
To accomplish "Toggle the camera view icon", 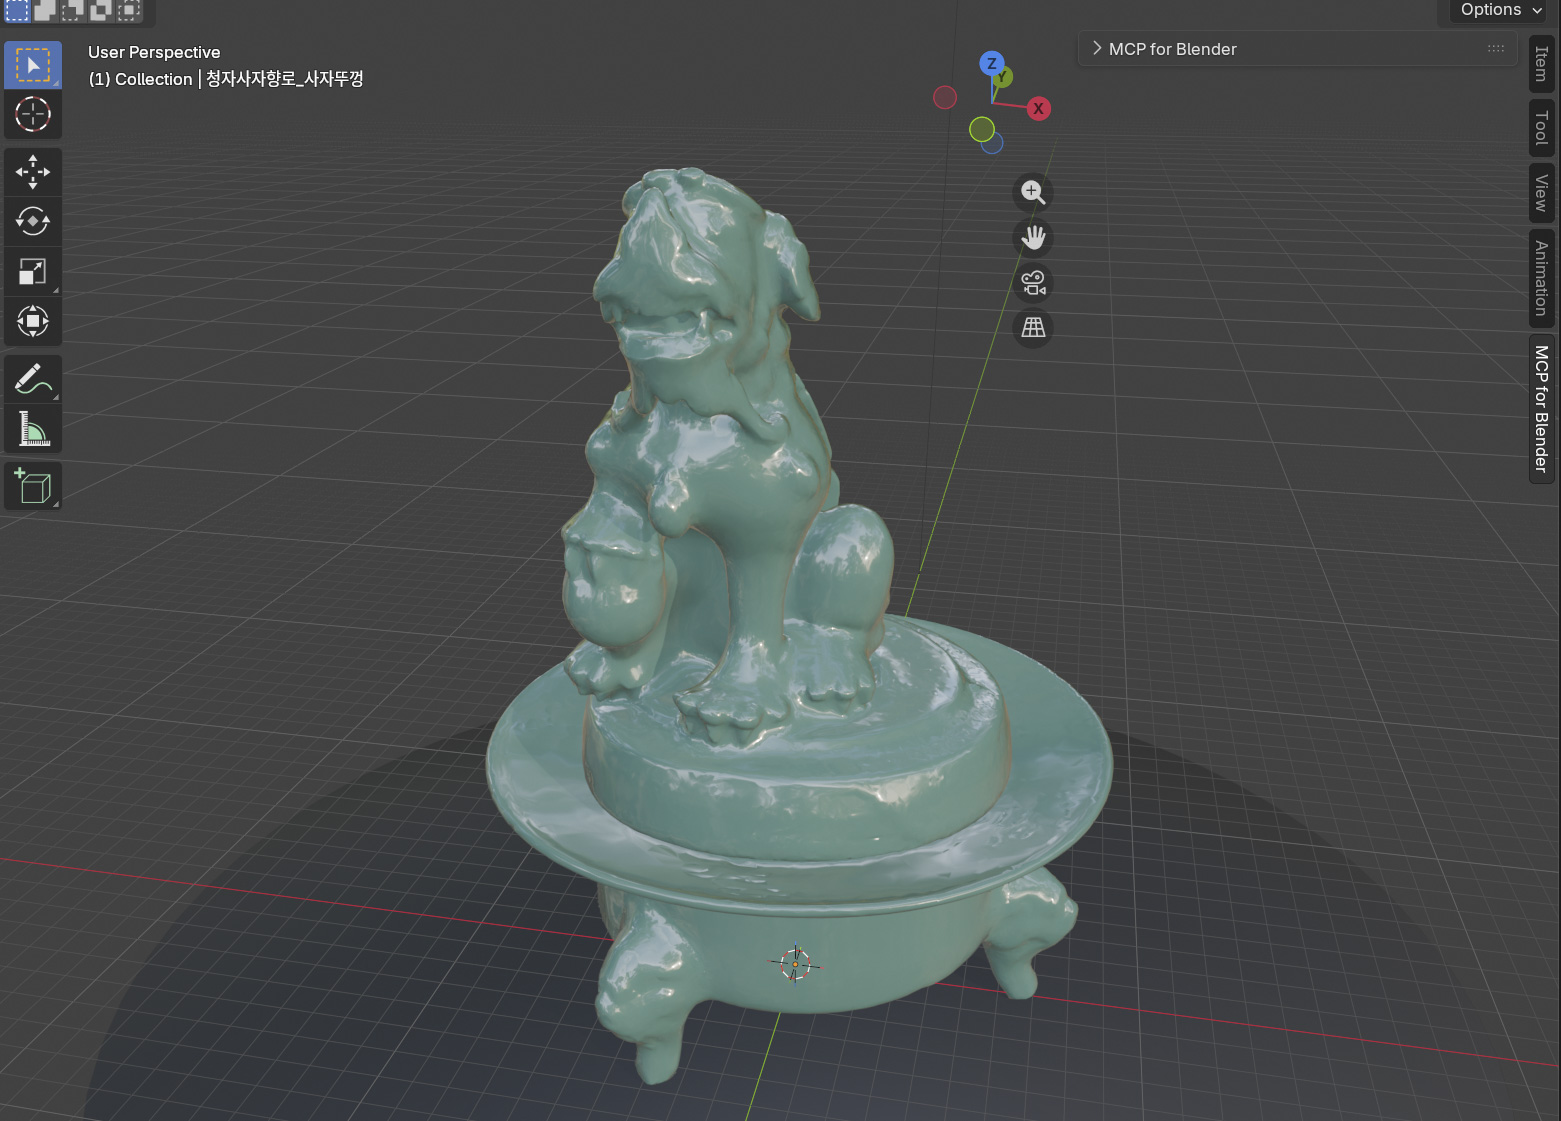I will click(1033, 283).
